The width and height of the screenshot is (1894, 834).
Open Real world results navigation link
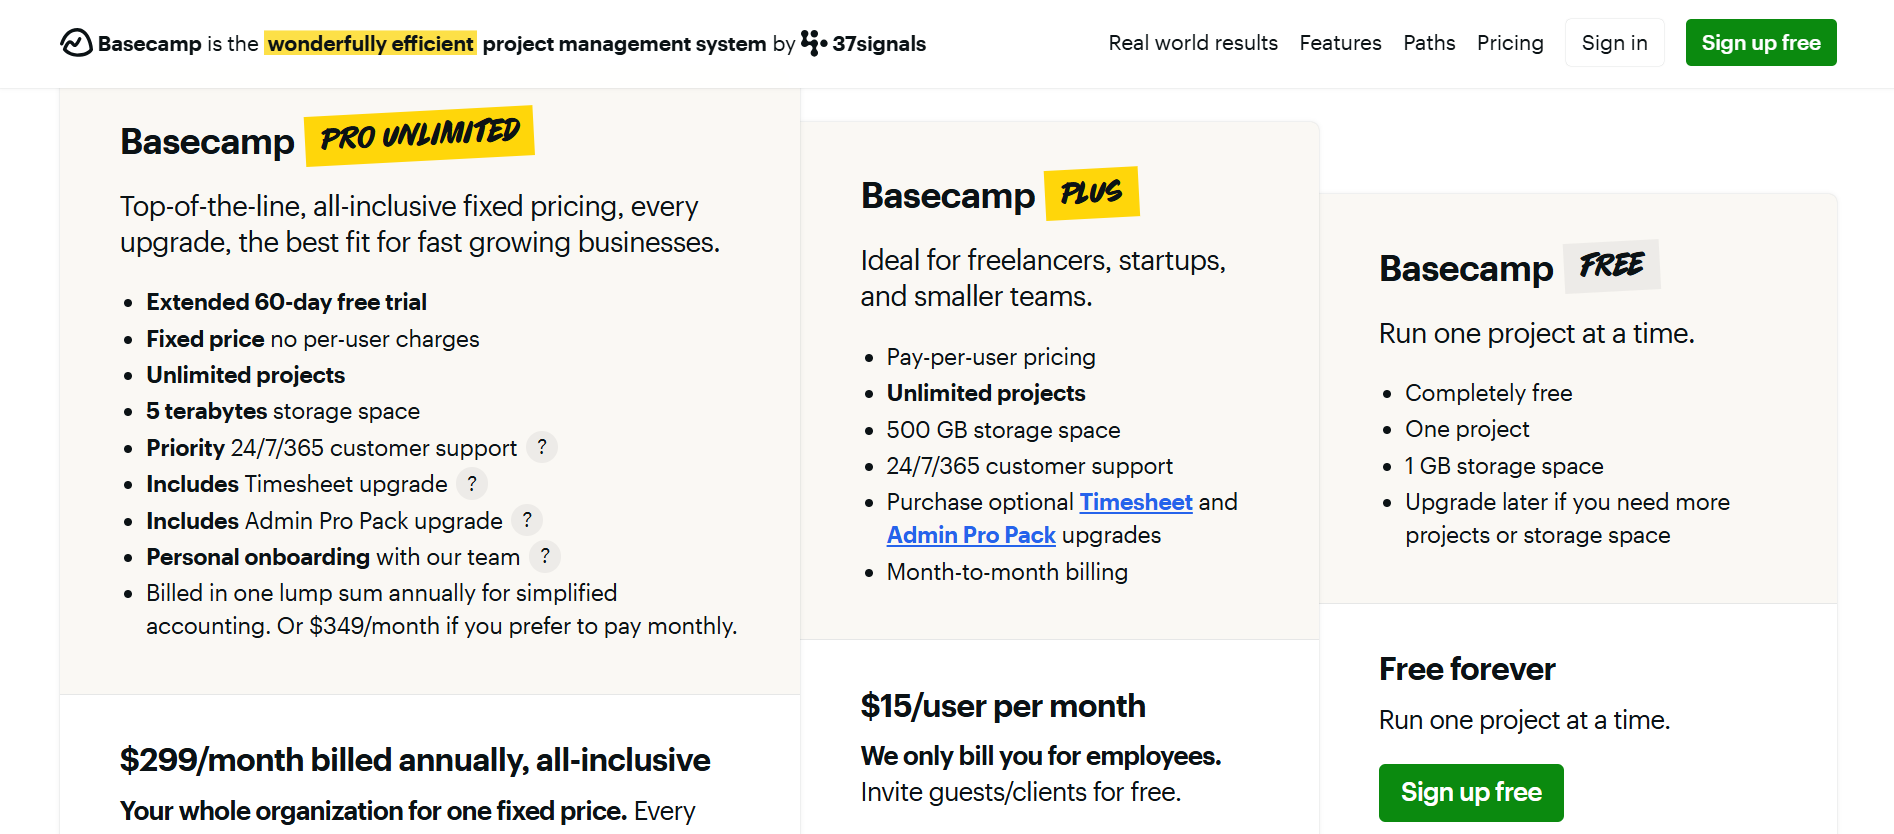pyautogui.click(x=1193, y=43)
